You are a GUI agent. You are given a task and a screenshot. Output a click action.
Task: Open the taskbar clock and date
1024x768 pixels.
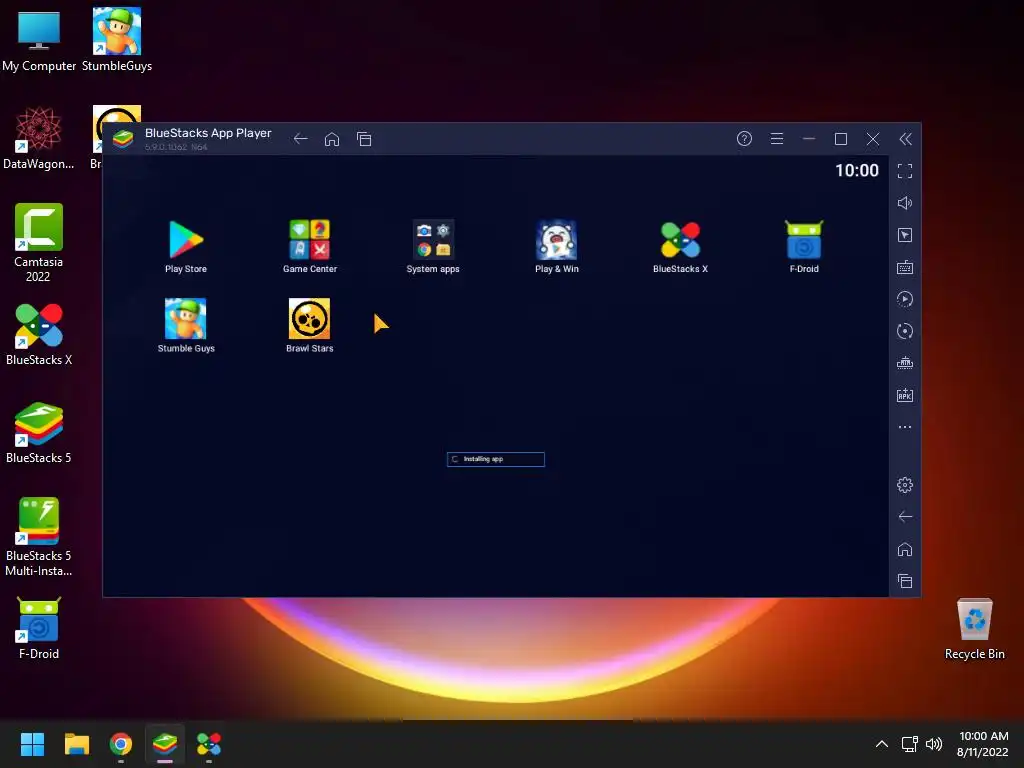coord(983,744)
